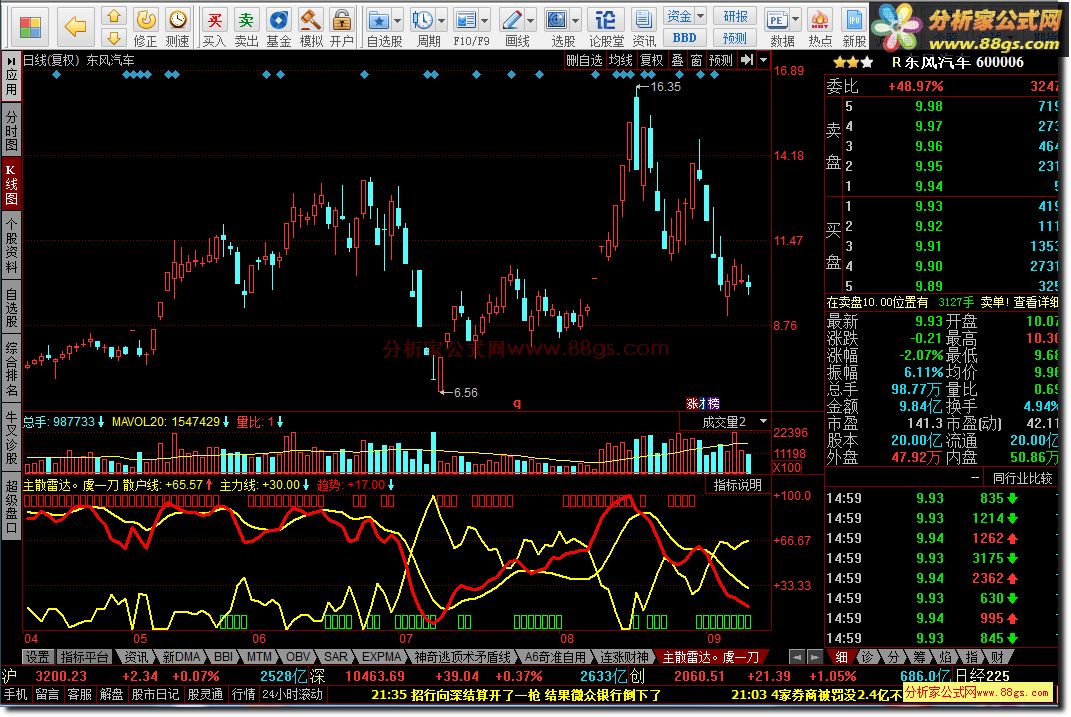Click the 指标说明 button
The image size is (1071, 717).
(x=738, y=485)
